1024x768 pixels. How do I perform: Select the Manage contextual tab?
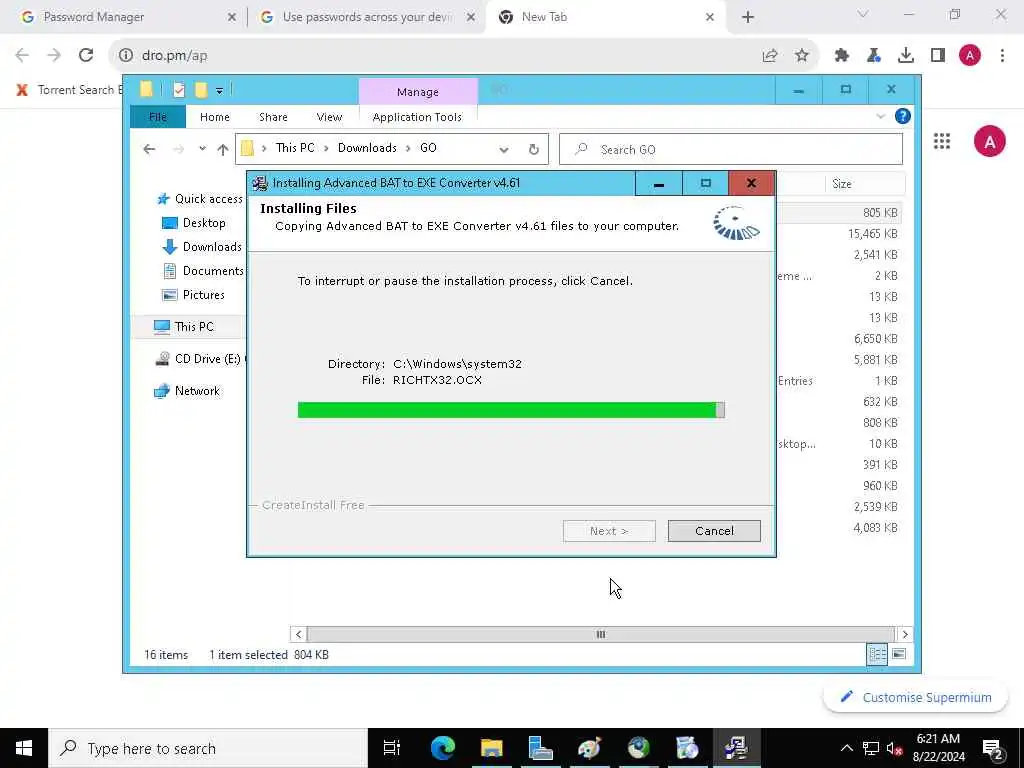click(x=418, y=92)
